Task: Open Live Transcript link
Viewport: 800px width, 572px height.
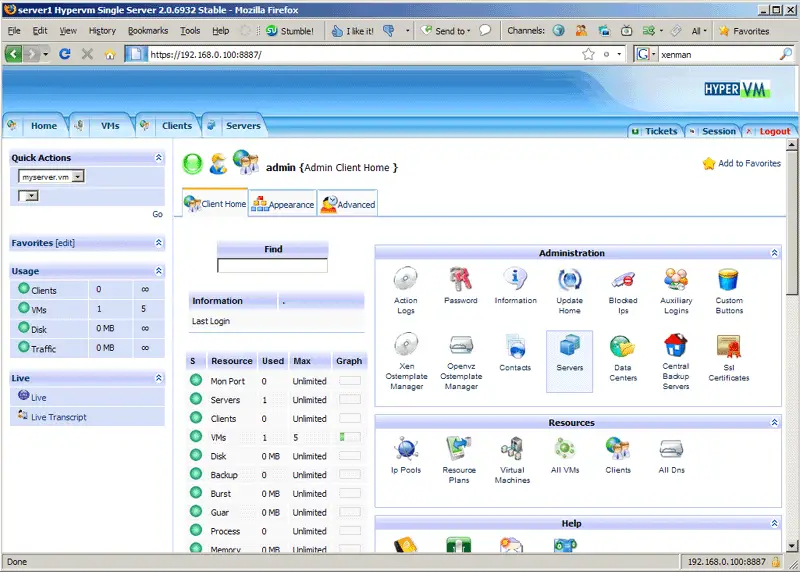Action: [x=58, y=417]
